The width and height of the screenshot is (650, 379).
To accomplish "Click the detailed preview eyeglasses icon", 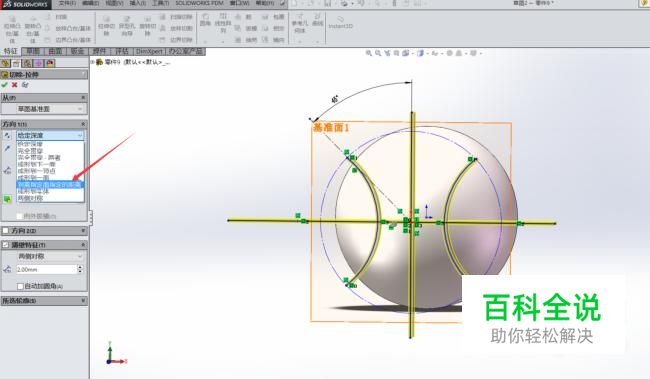I will point(25,85).
